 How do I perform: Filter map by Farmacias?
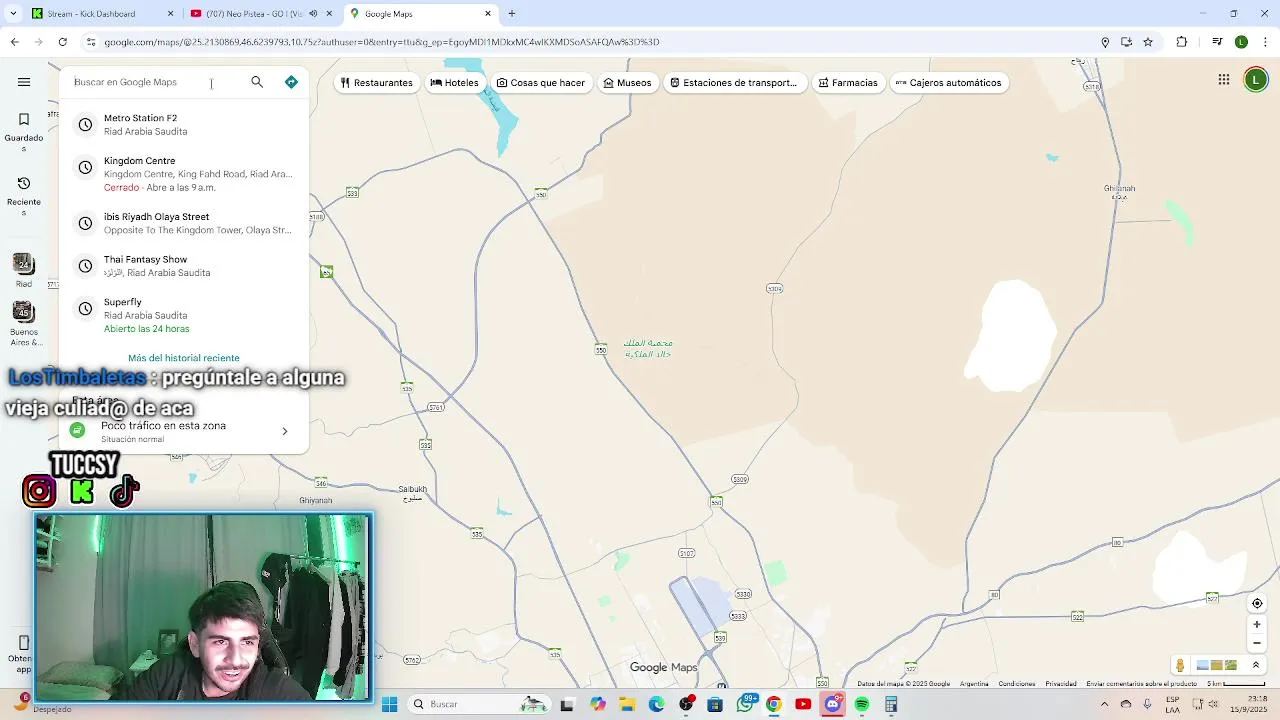click(x=847, y=83)
